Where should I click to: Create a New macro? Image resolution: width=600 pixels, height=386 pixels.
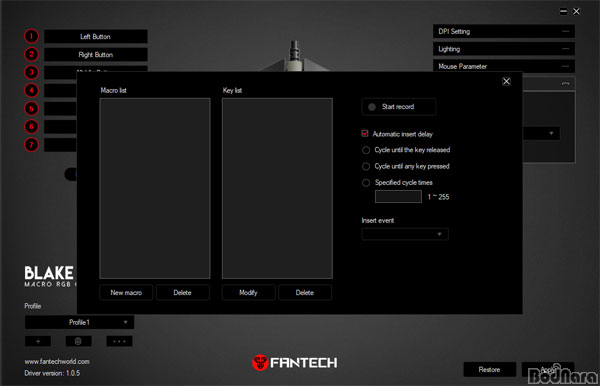(x=126, y=293)
